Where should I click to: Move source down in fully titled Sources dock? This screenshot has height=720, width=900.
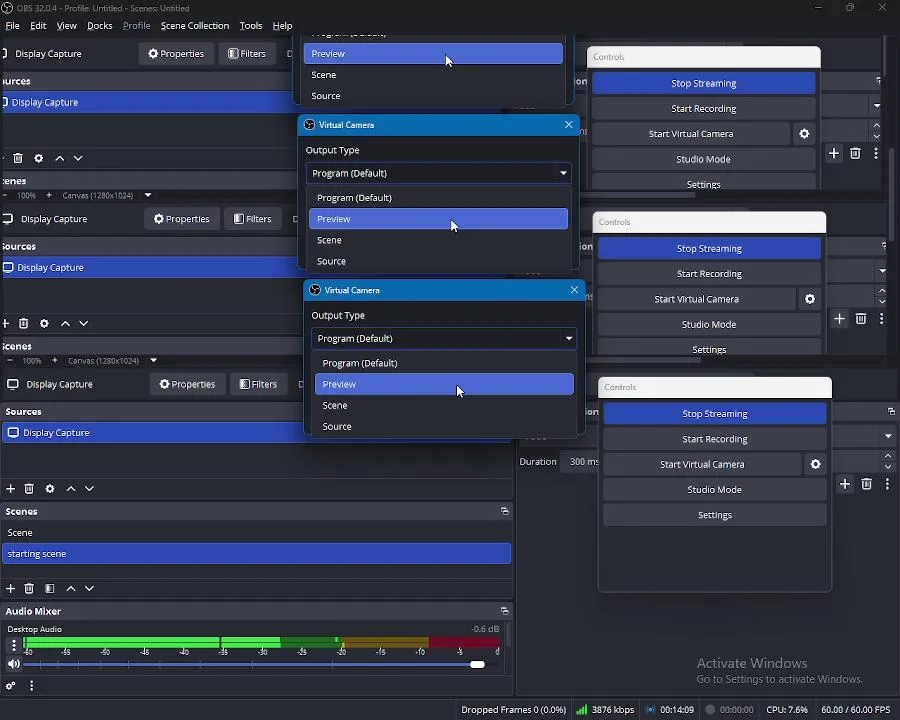pos(90,489)
